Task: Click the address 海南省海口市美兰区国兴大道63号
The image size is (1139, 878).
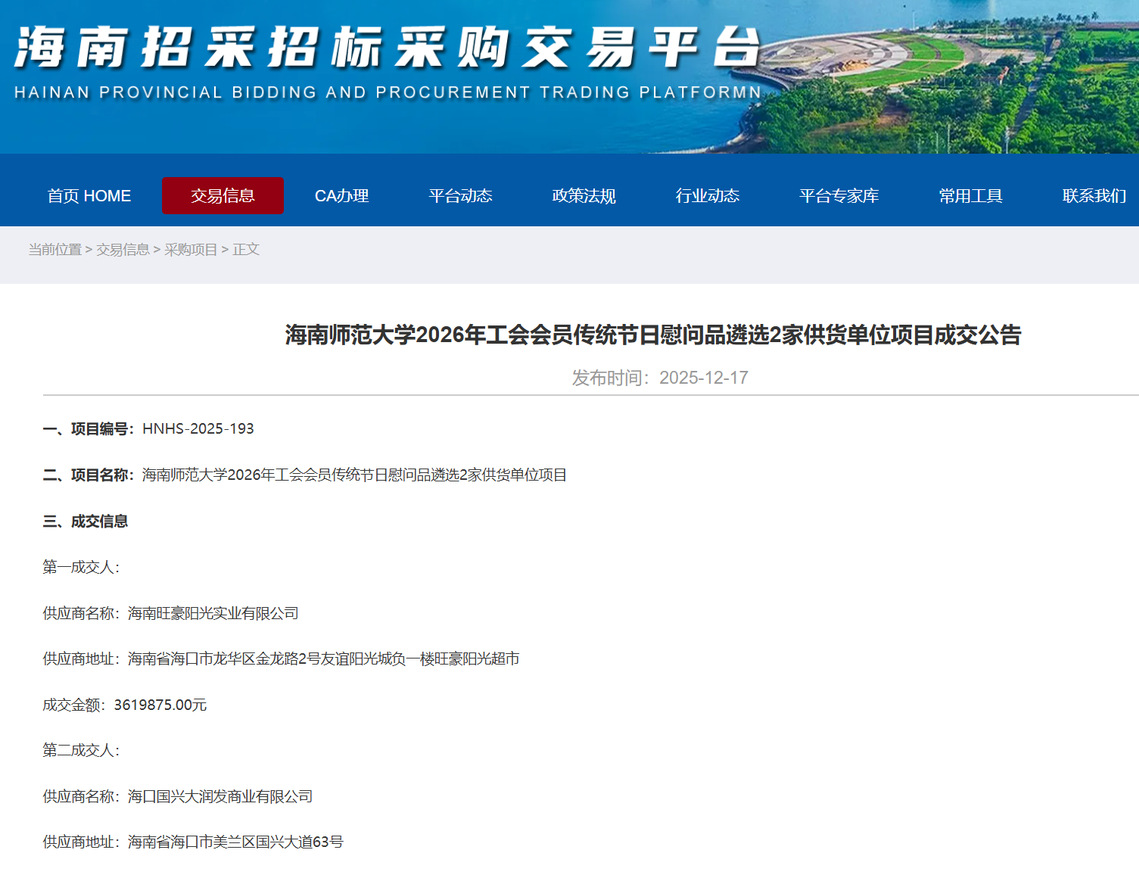Action: tap(235, 842)
